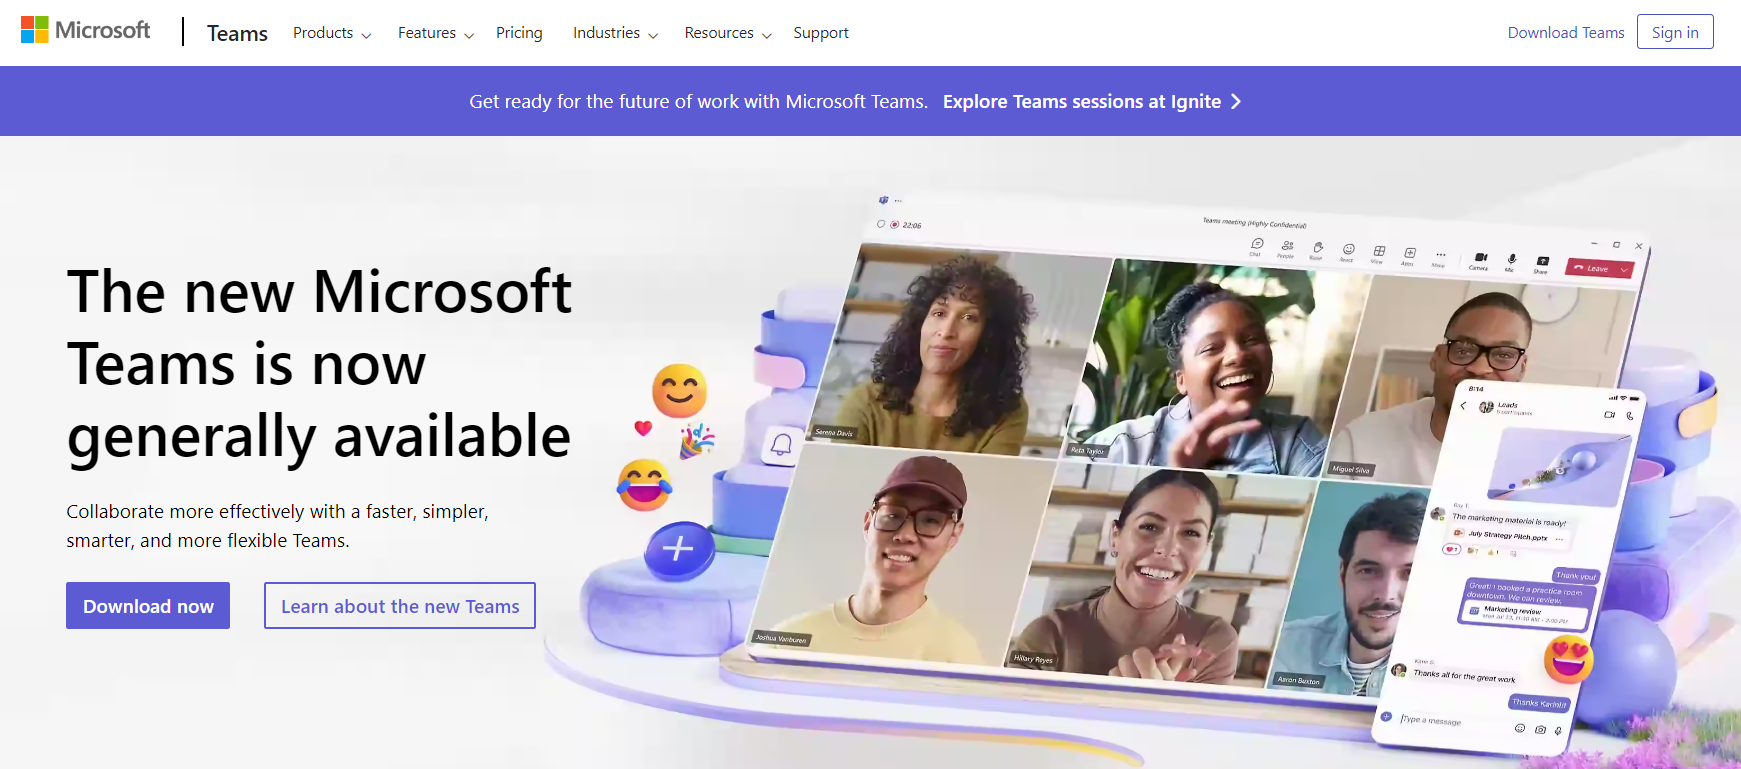Open the Download Teams link in the header
The image size is (1741, 769).
click(x=1566, y=32)
